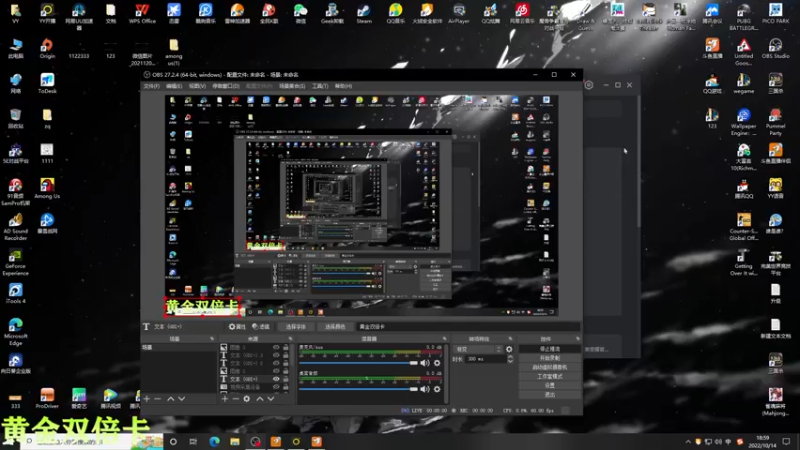Open Steam desktop shortcut

364,14
